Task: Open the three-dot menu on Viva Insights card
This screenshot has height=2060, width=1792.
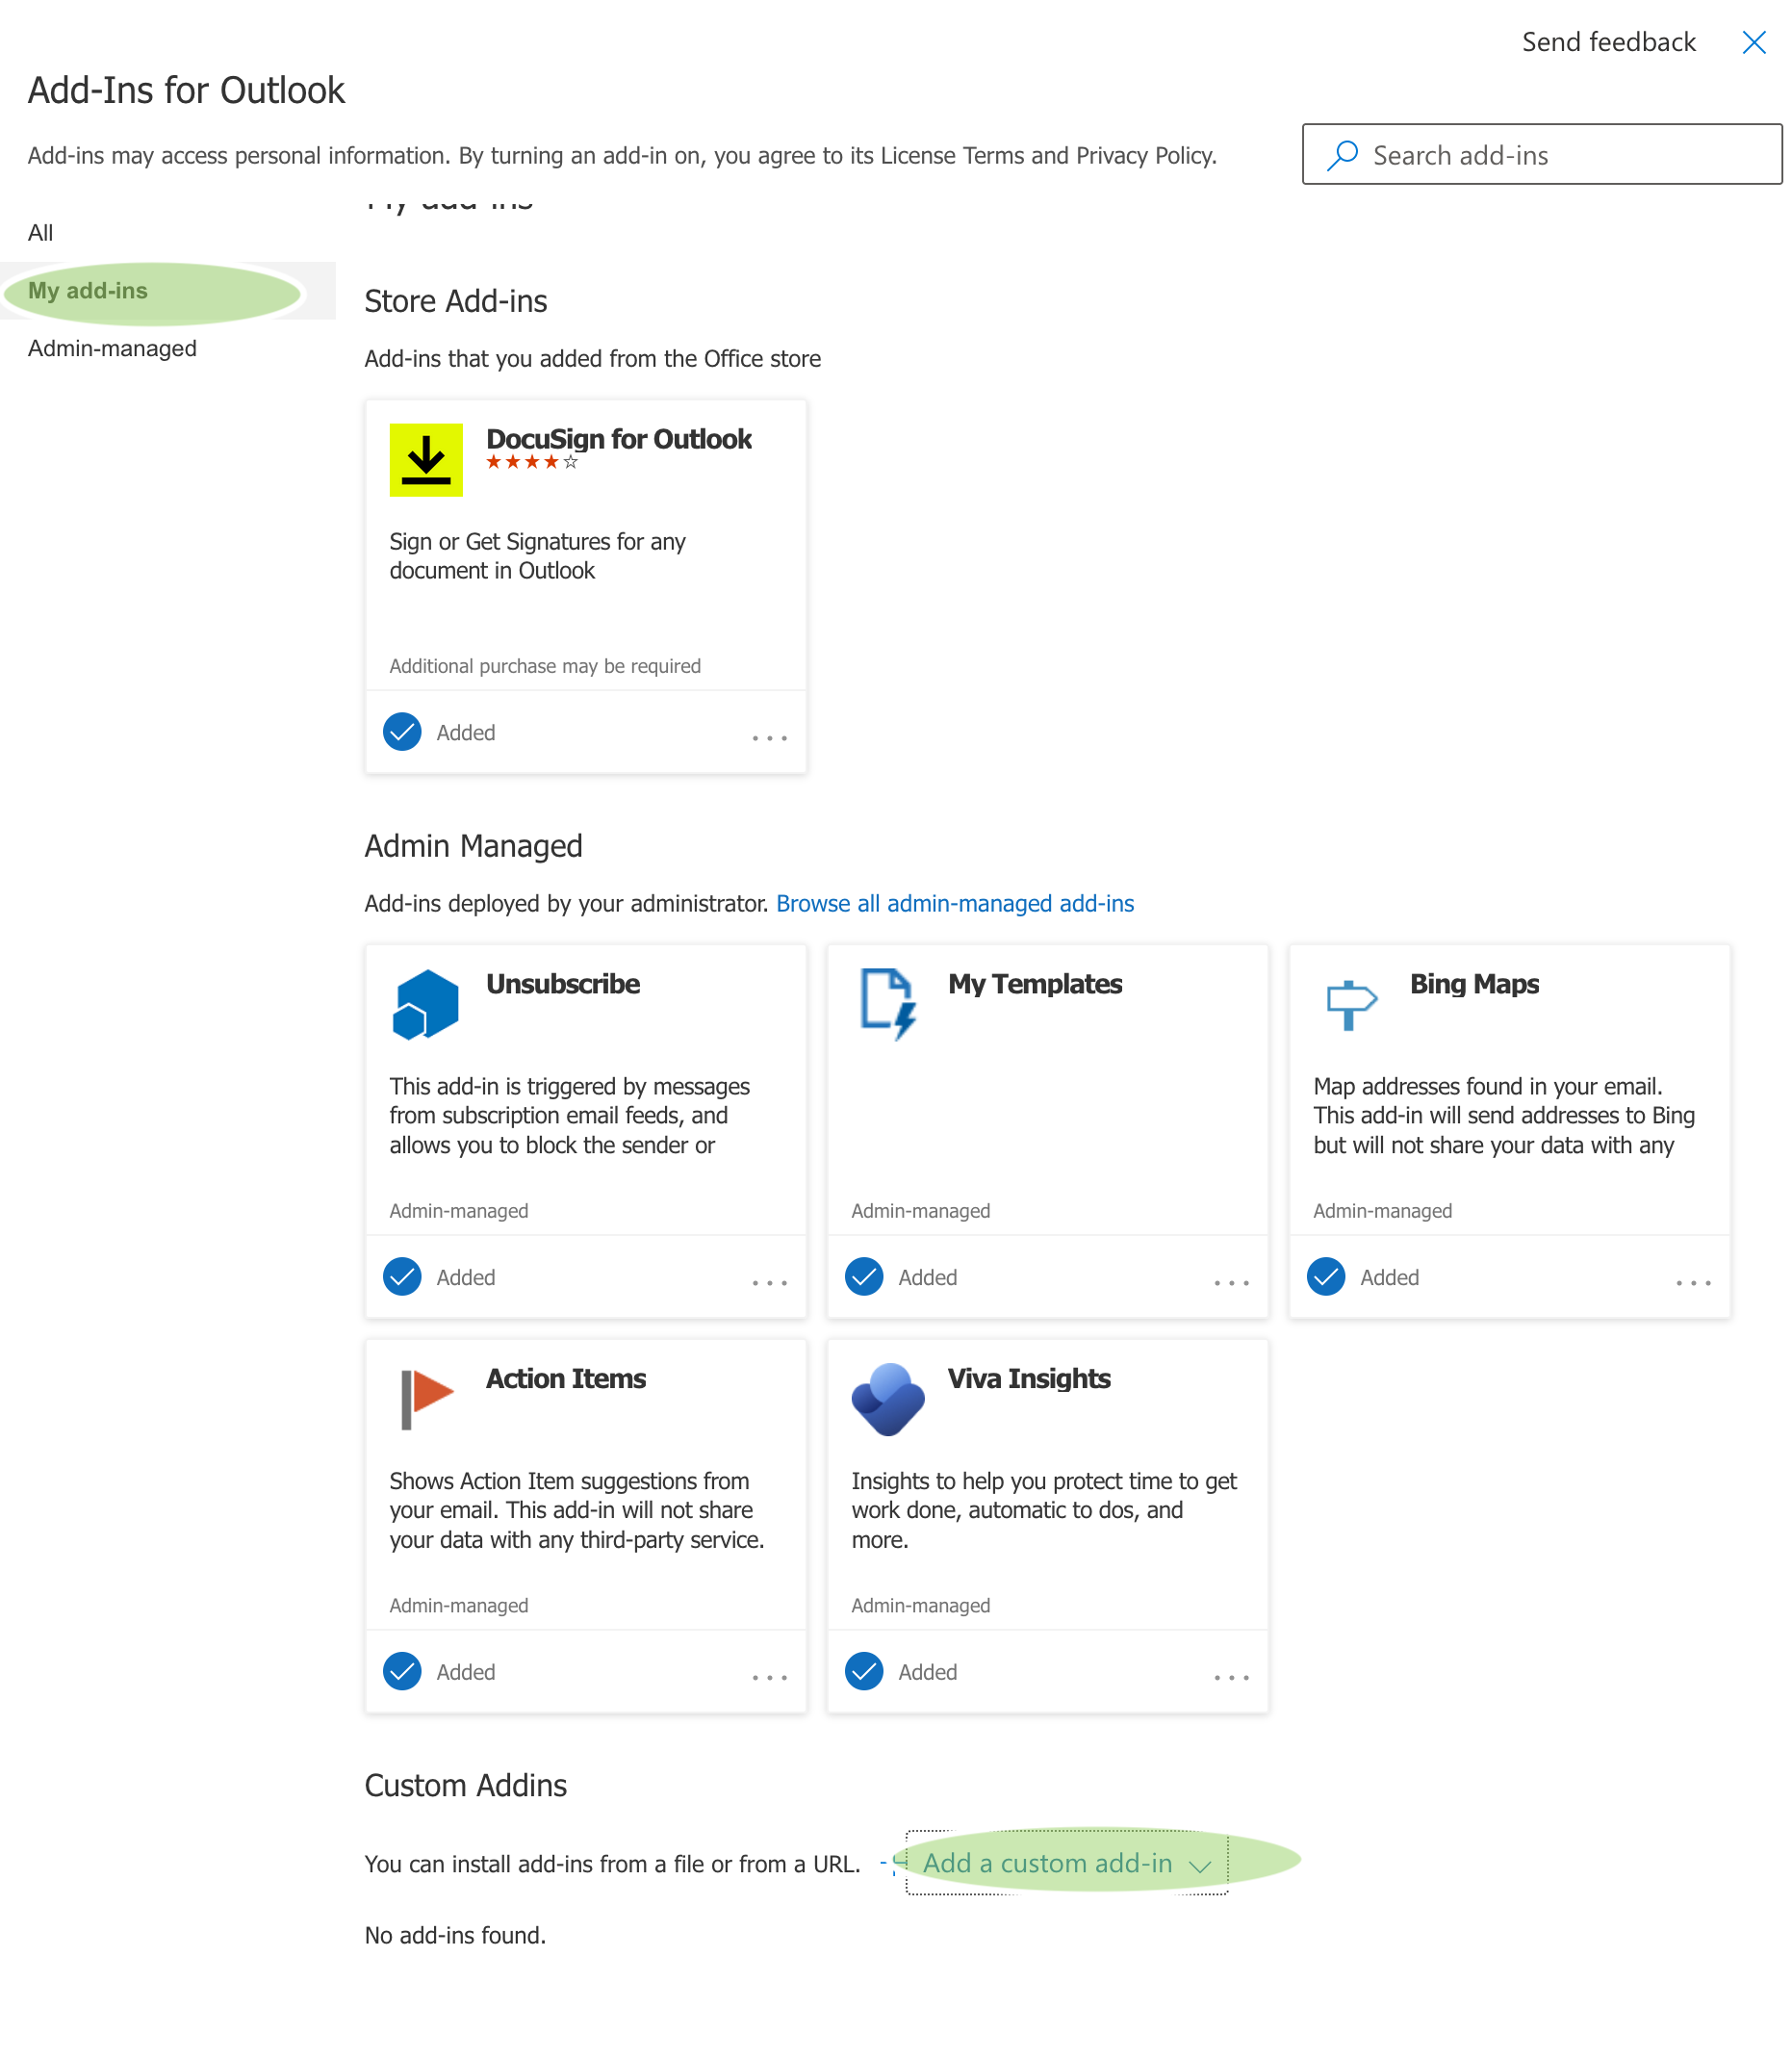Action: (1232, 1678)
